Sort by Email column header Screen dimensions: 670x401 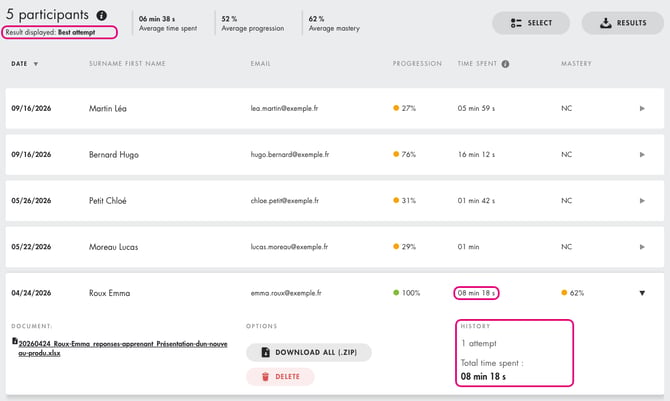click(260, 64)
